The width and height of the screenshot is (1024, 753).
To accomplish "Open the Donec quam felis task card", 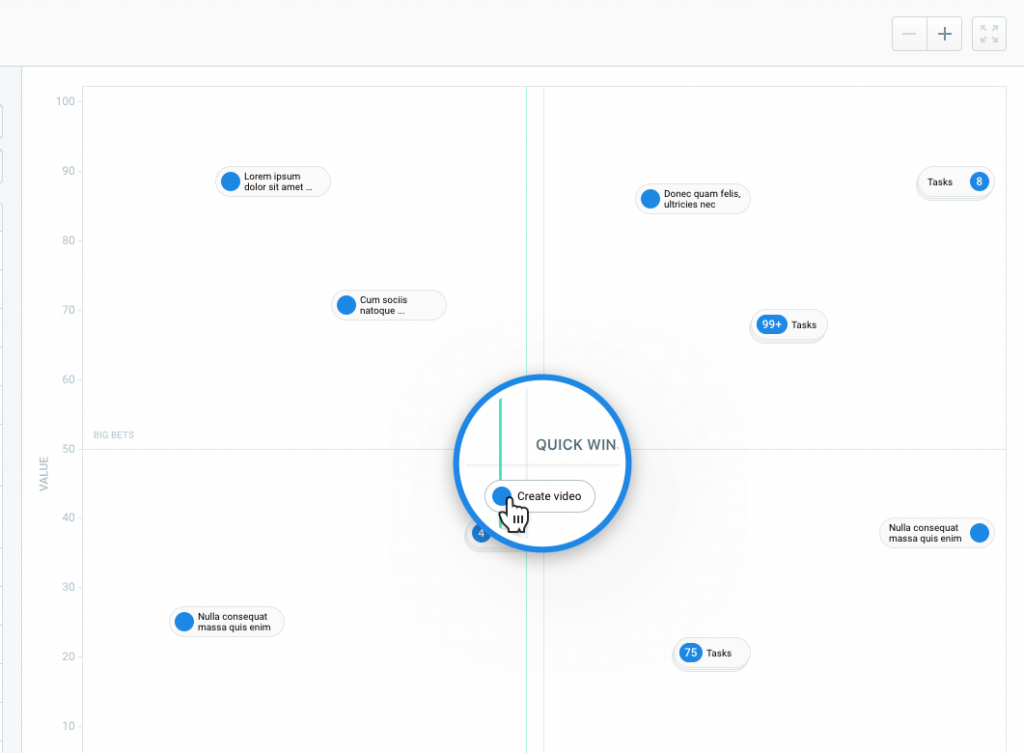I will 693,198.
